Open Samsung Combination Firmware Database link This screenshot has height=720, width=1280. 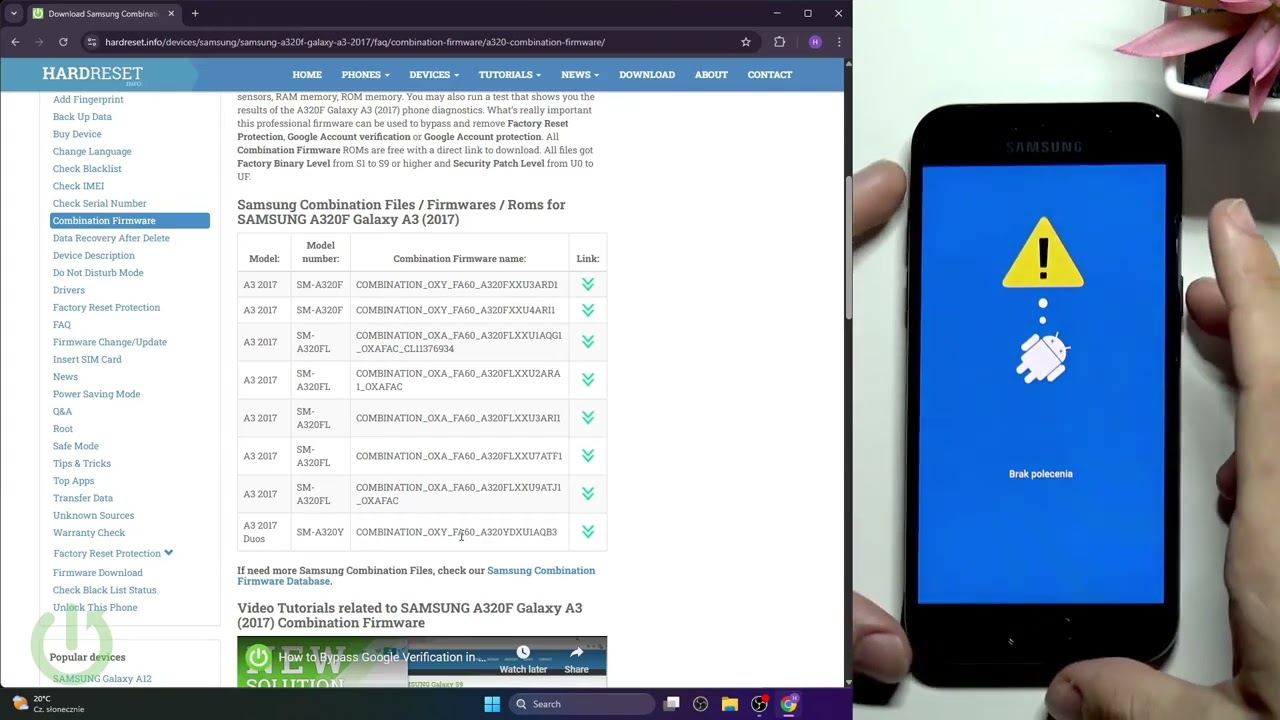click(416, 576)
